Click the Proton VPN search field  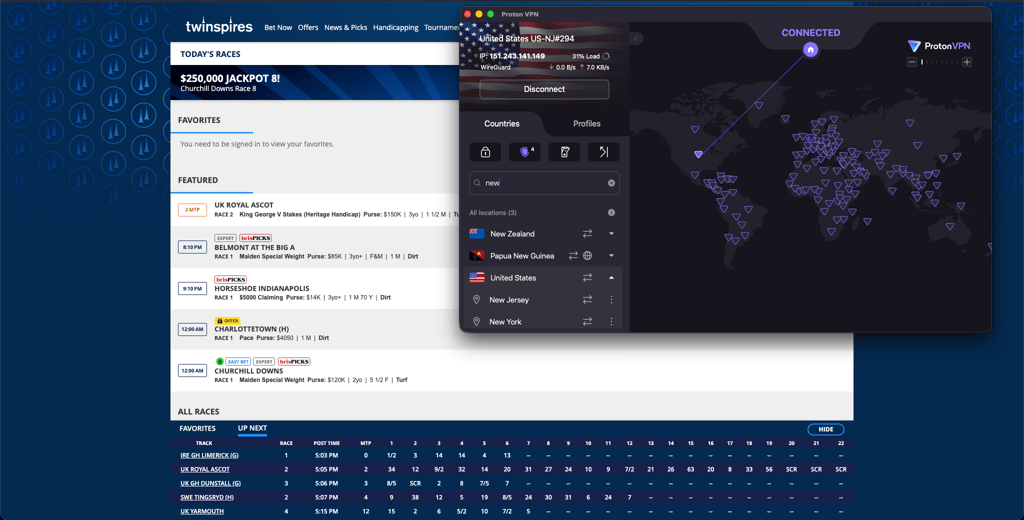(544, 183)
